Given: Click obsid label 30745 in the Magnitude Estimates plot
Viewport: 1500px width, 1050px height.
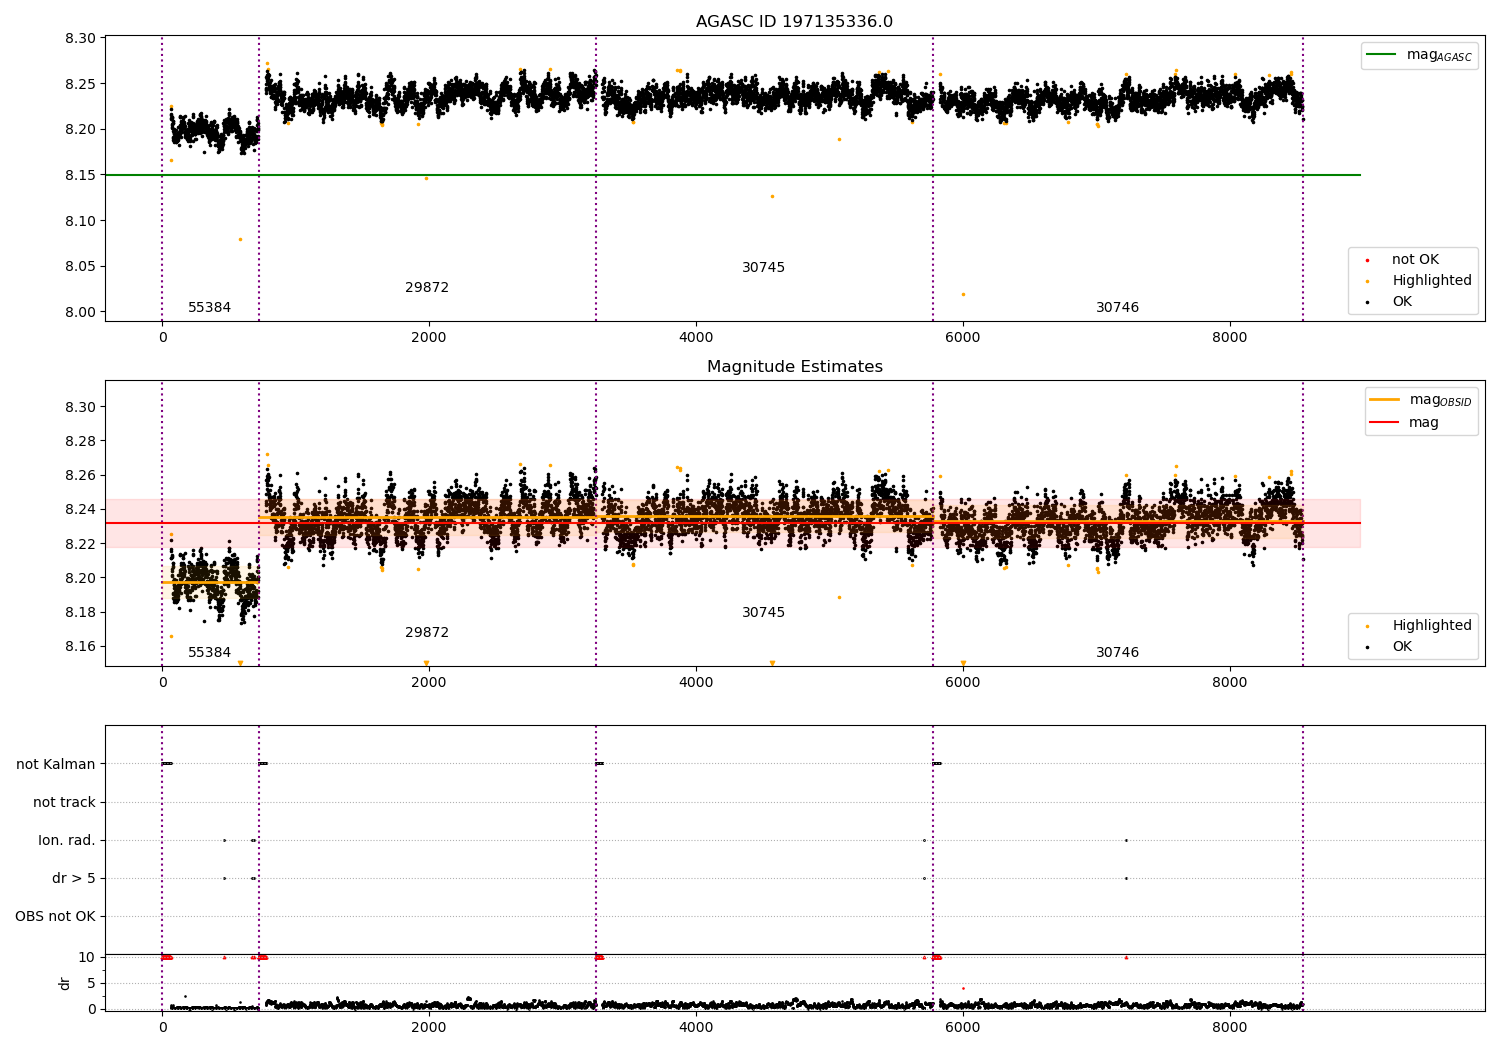Looking at the screenshot, I should click(763, 613).
